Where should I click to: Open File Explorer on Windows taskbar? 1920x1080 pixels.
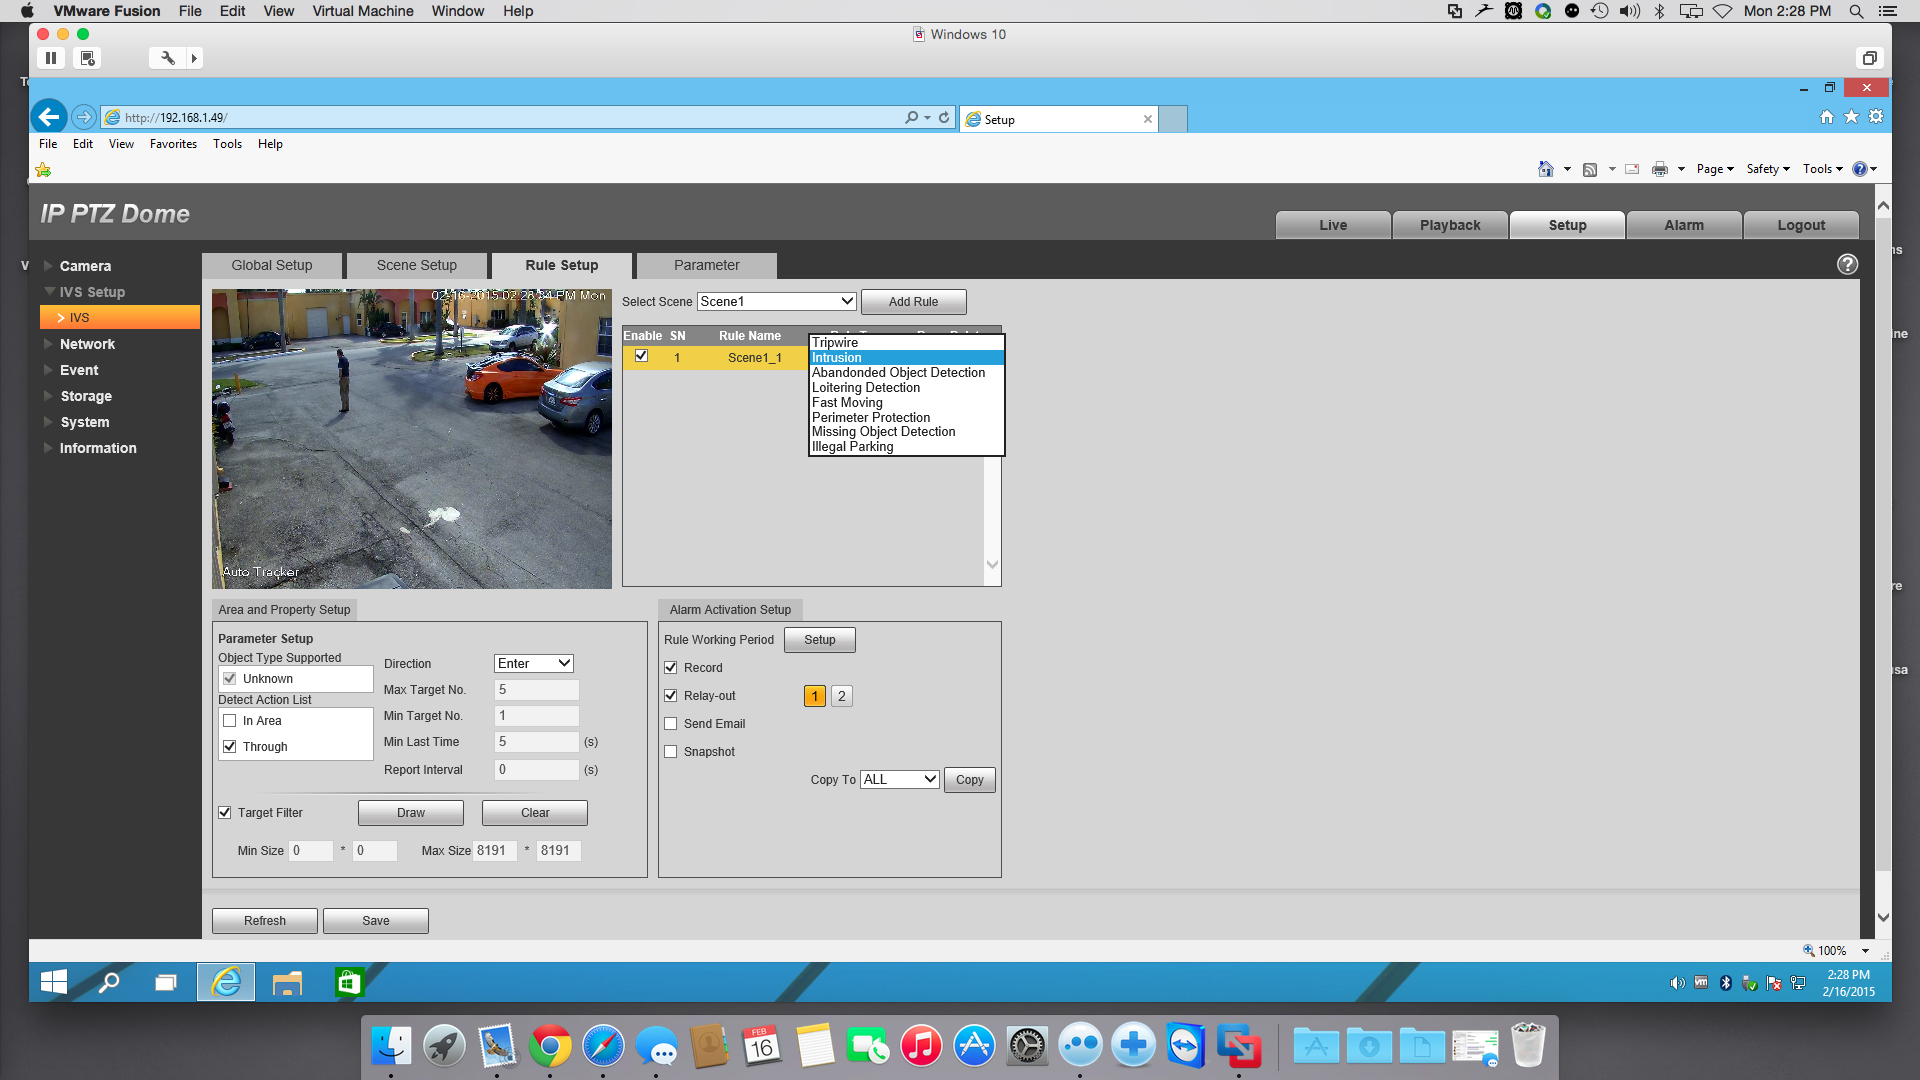[287, 982]
